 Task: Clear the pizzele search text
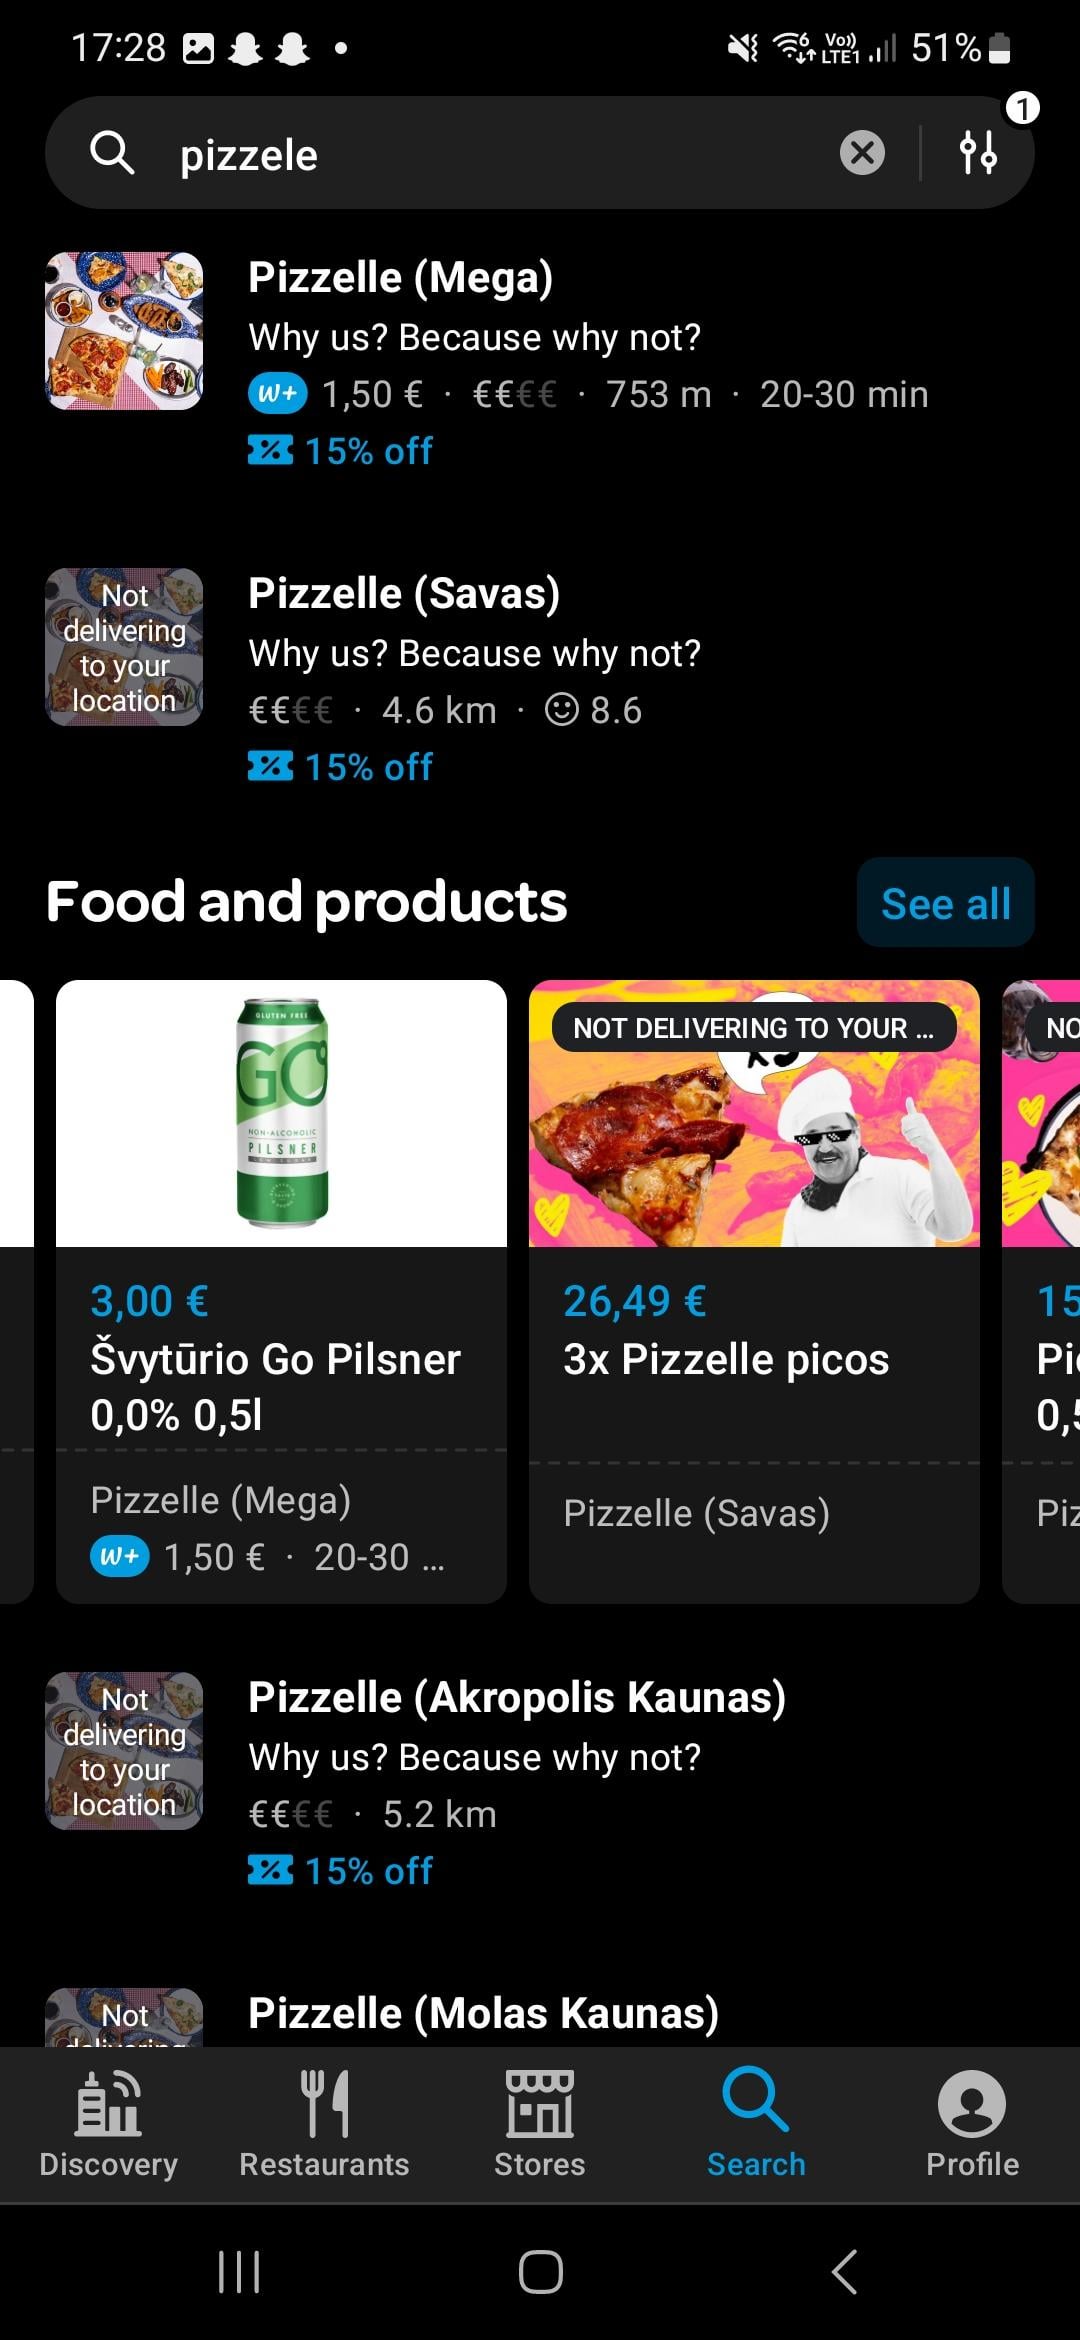[862, 153]
